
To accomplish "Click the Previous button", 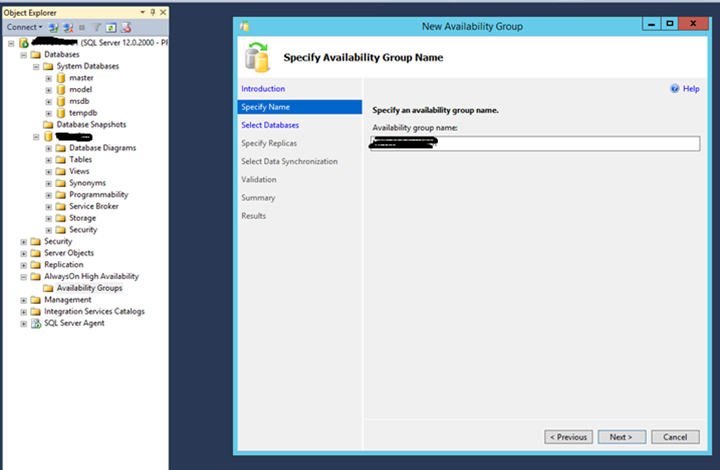I will tap(567, 437).
